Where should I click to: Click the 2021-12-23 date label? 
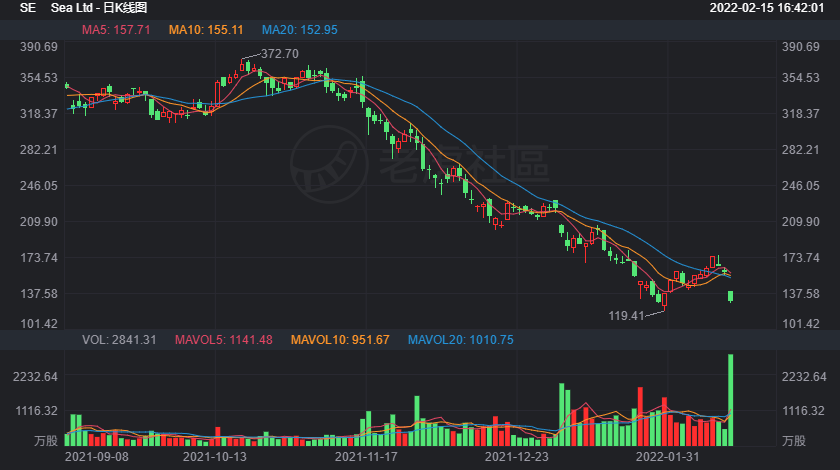pos(516,457)
